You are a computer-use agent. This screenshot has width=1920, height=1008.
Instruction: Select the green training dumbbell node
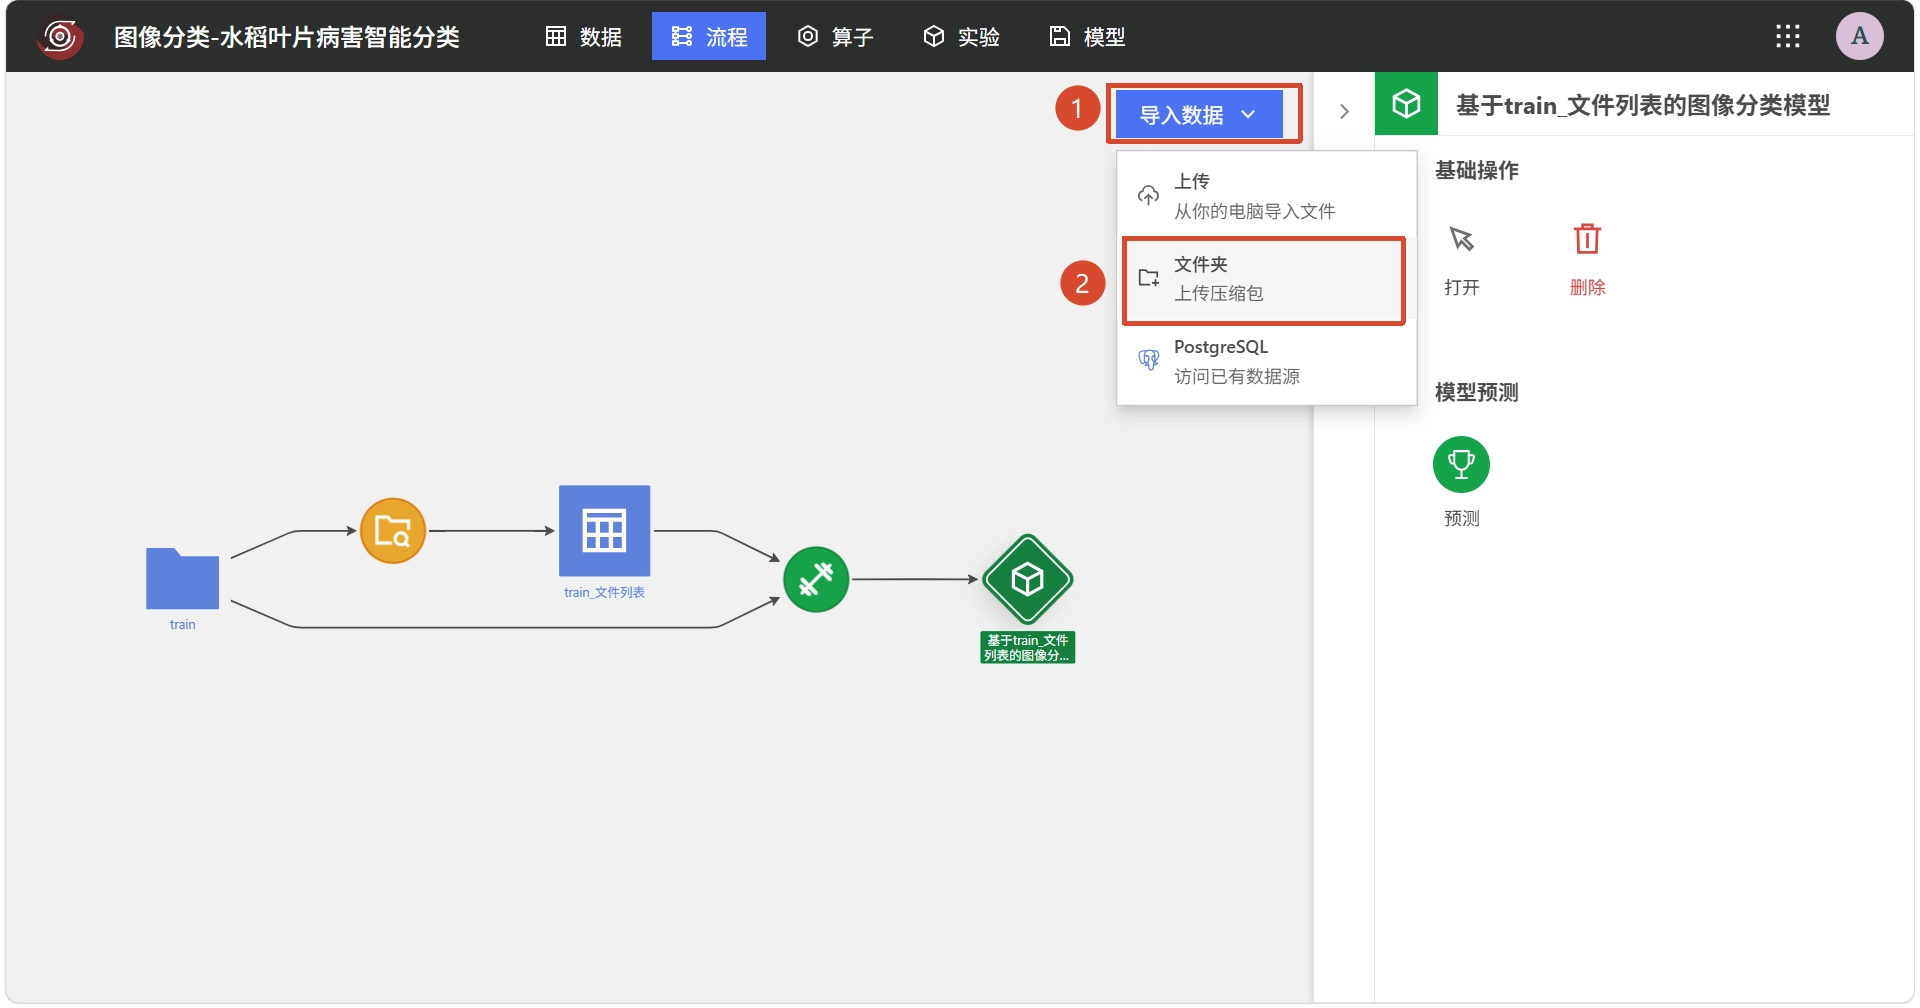(x=816, y=579)
